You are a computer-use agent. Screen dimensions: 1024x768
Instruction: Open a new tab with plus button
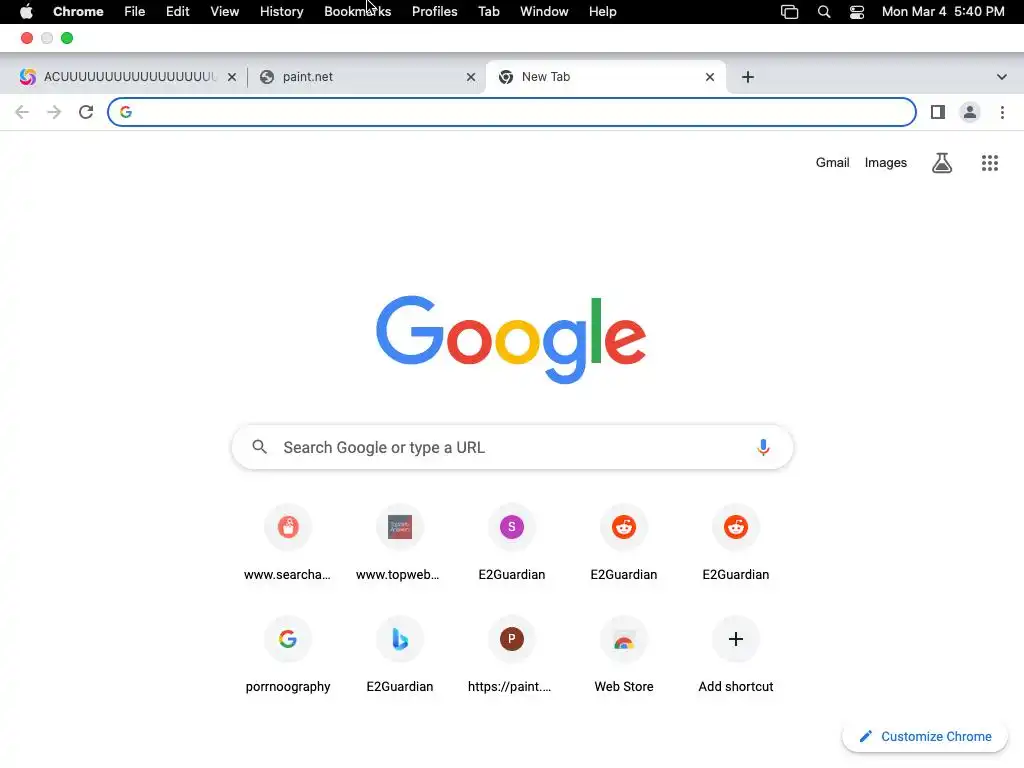click(748, 77)
